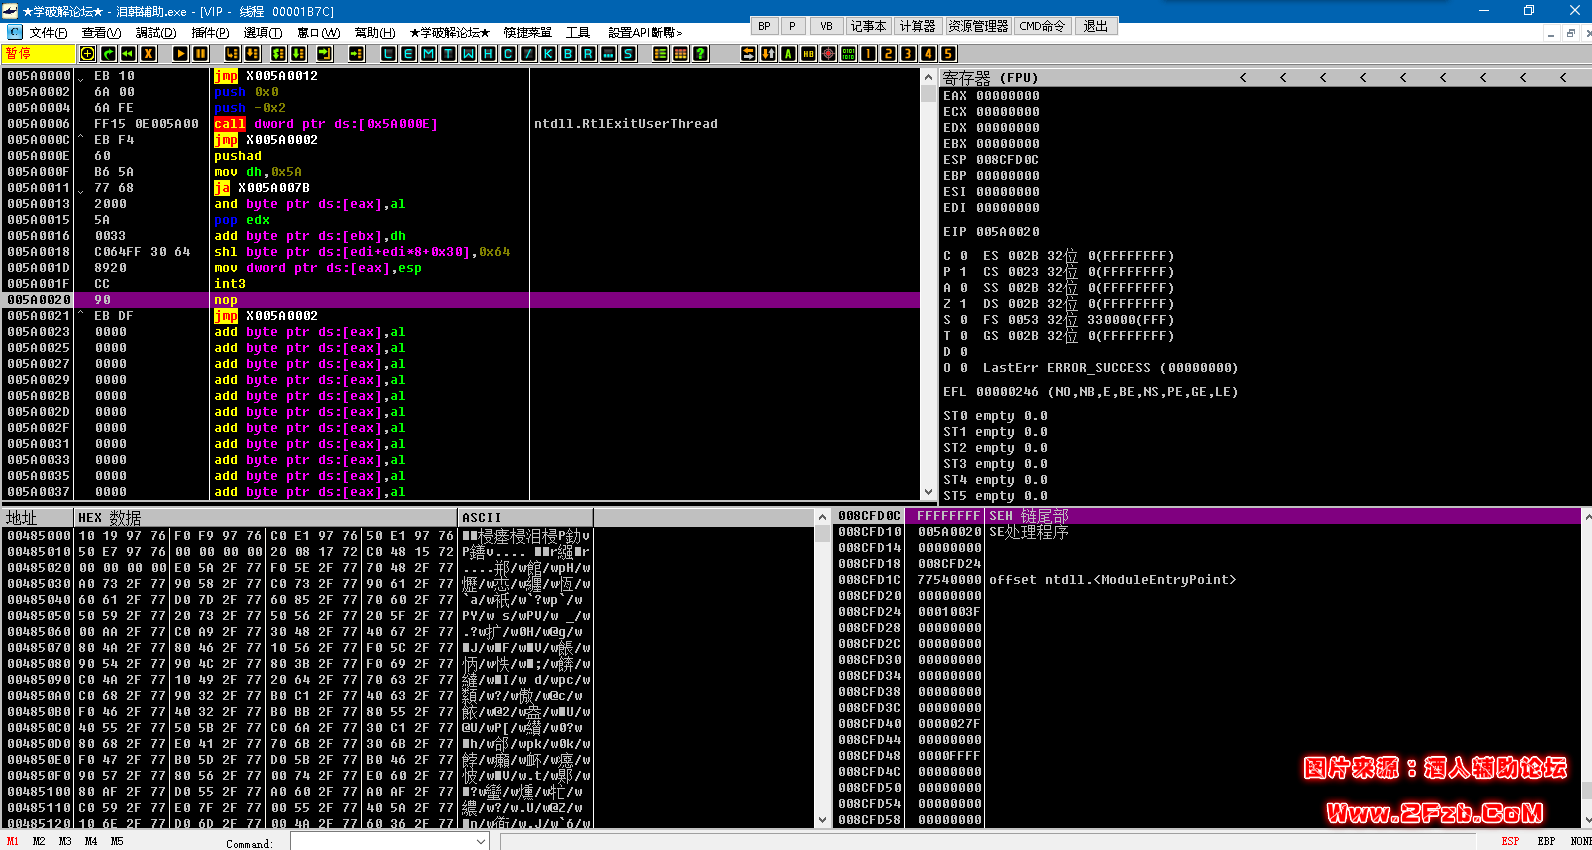Open the 文件(F) menu
Viewport: 1592px width, 850px height.
coord(48,33)
